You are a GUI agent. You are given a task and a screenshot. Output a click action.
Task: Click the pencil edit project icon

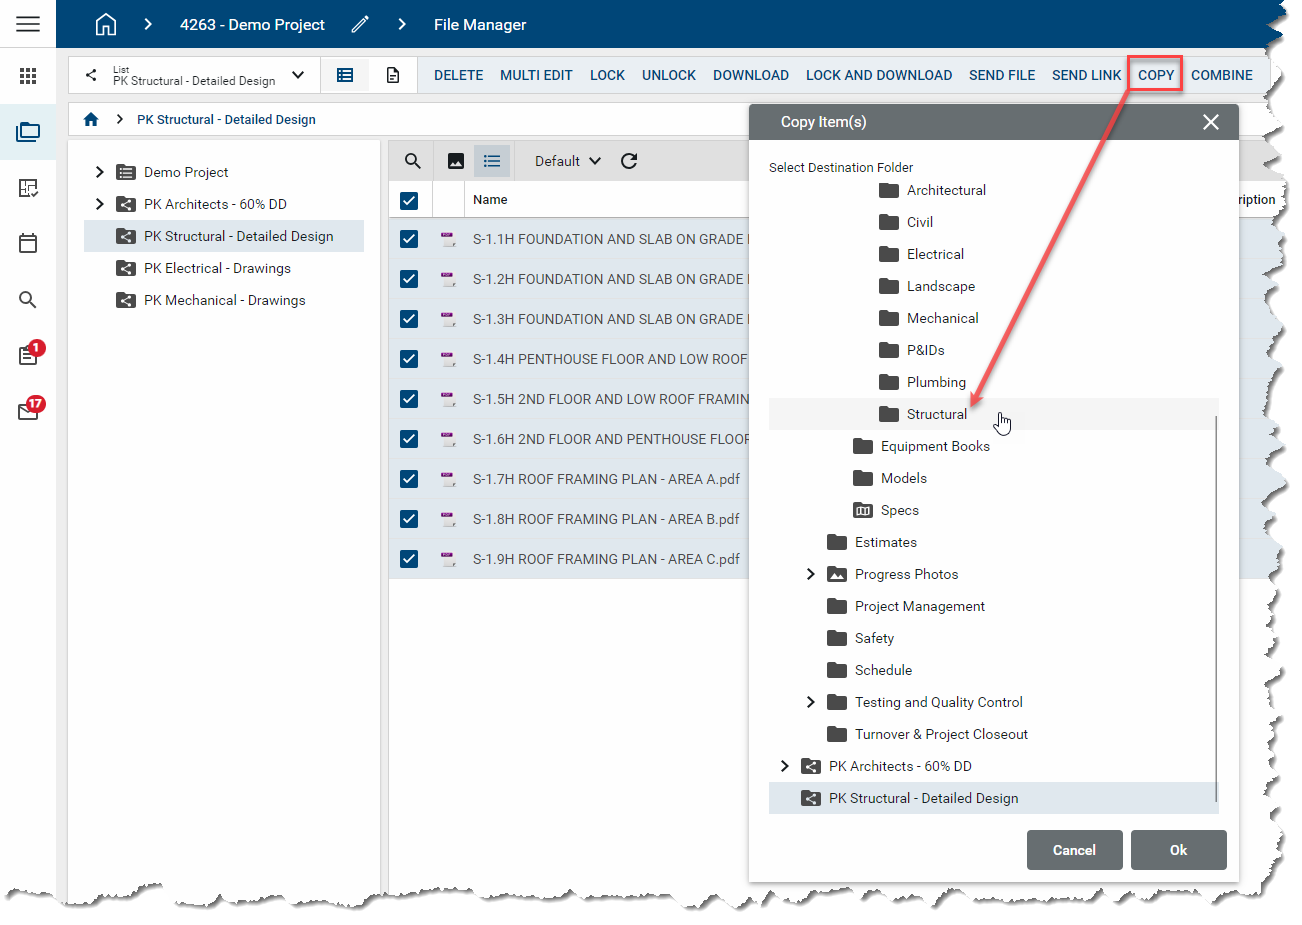click(x=360, y=24)
